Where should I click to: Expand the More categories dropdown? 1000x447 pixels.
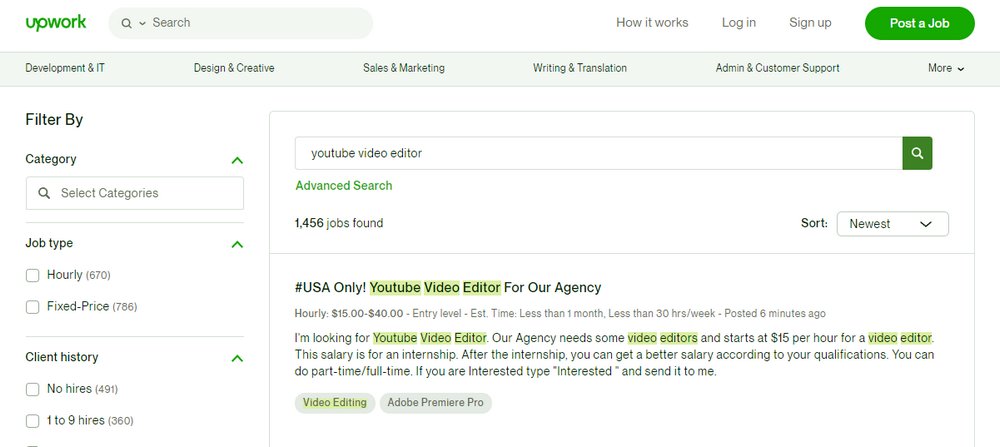click(946, 68)
